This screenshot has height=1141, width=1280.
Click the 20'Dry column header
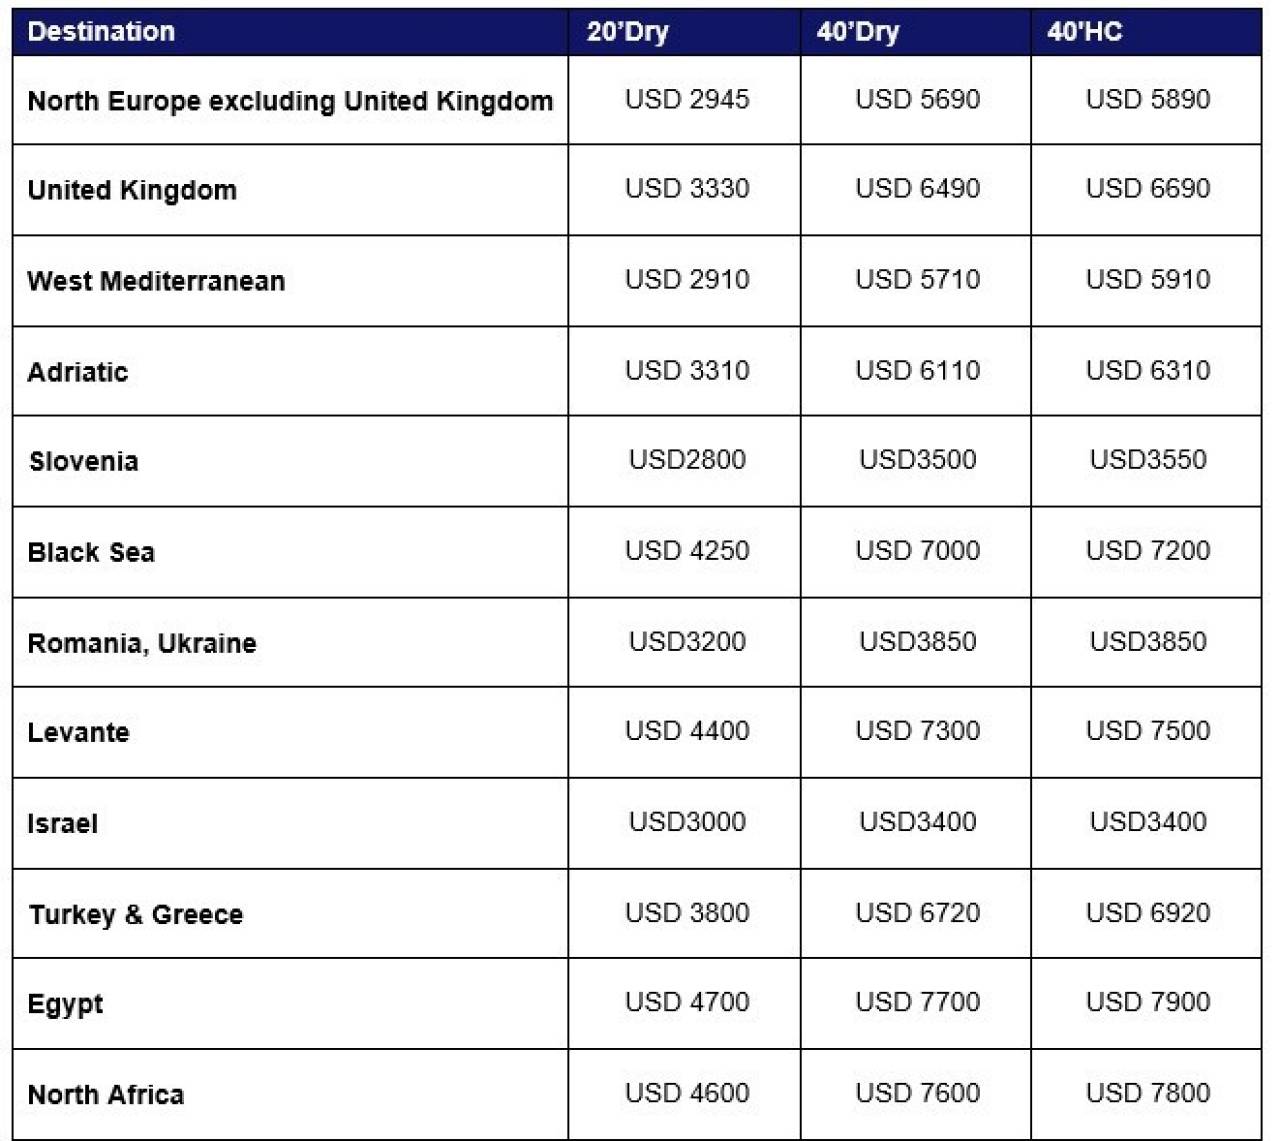click(x=627, y=32)
